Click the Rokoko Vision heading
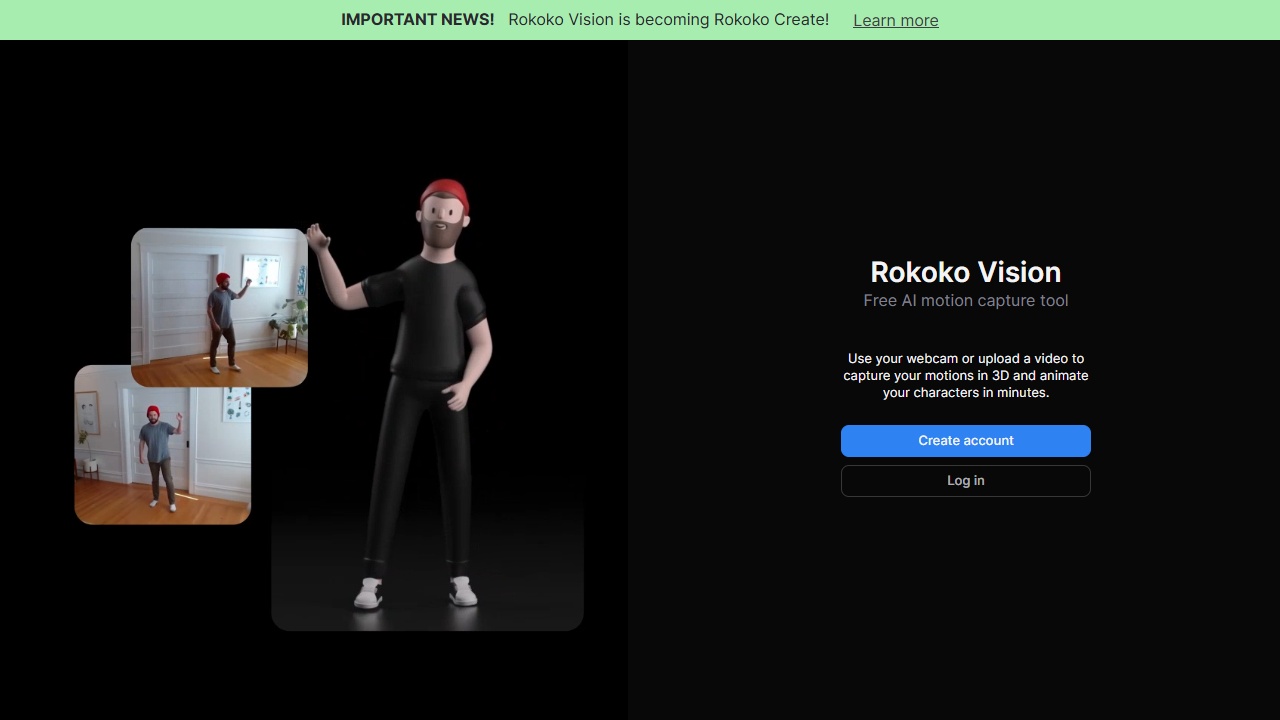This screenshot has width=1280, height=720. point(966,272)
